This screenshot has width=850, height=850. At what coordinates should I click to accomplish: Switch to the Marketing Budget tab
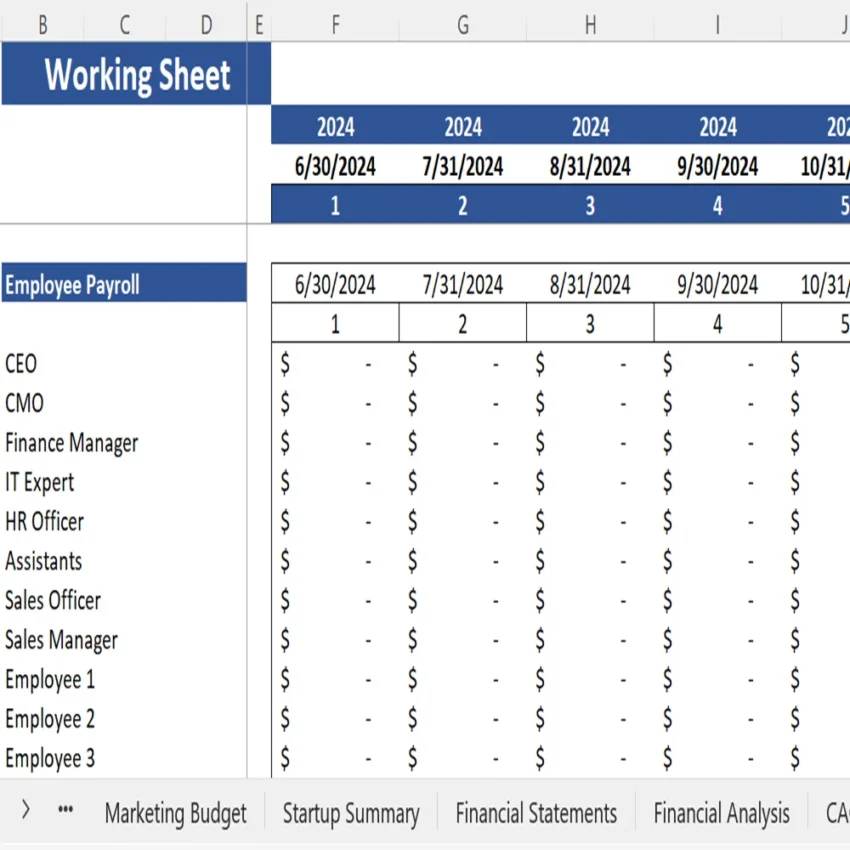[175, 813]
